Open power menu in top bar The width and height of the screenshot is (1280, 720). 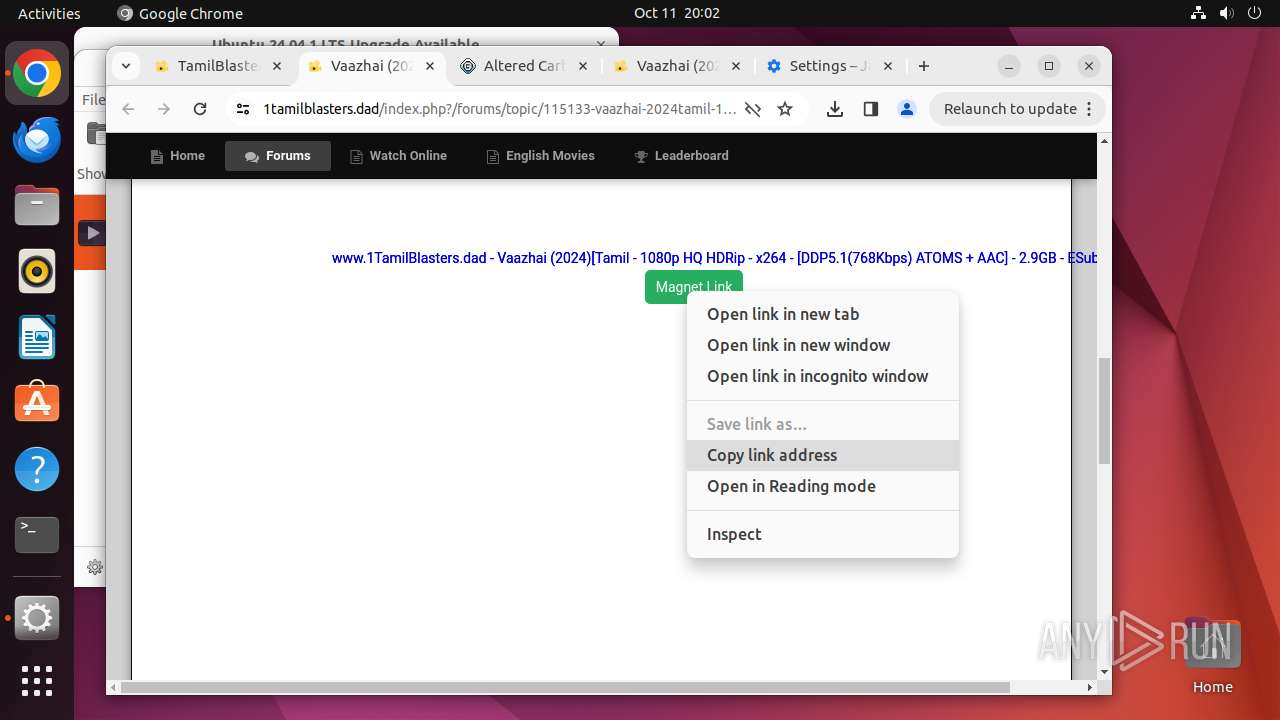tap(1255, 13)
